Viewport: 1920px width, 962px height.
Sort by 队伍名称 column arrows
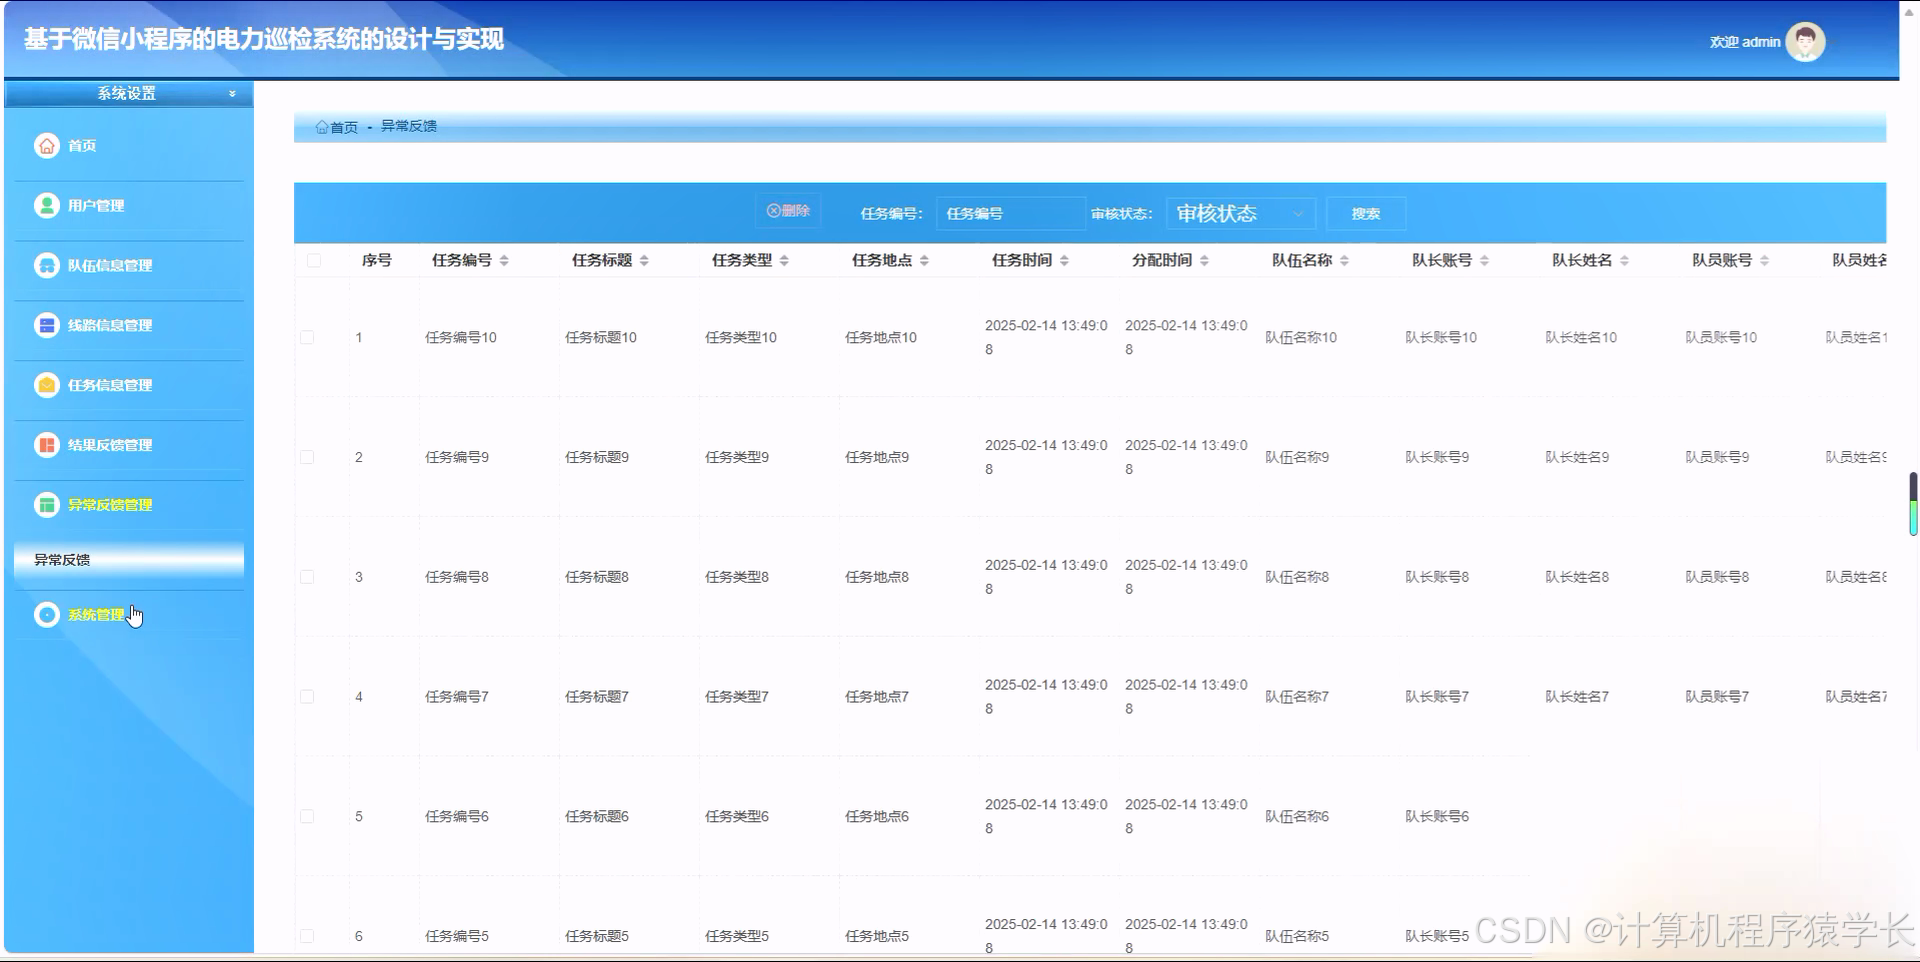[1344, 260]
